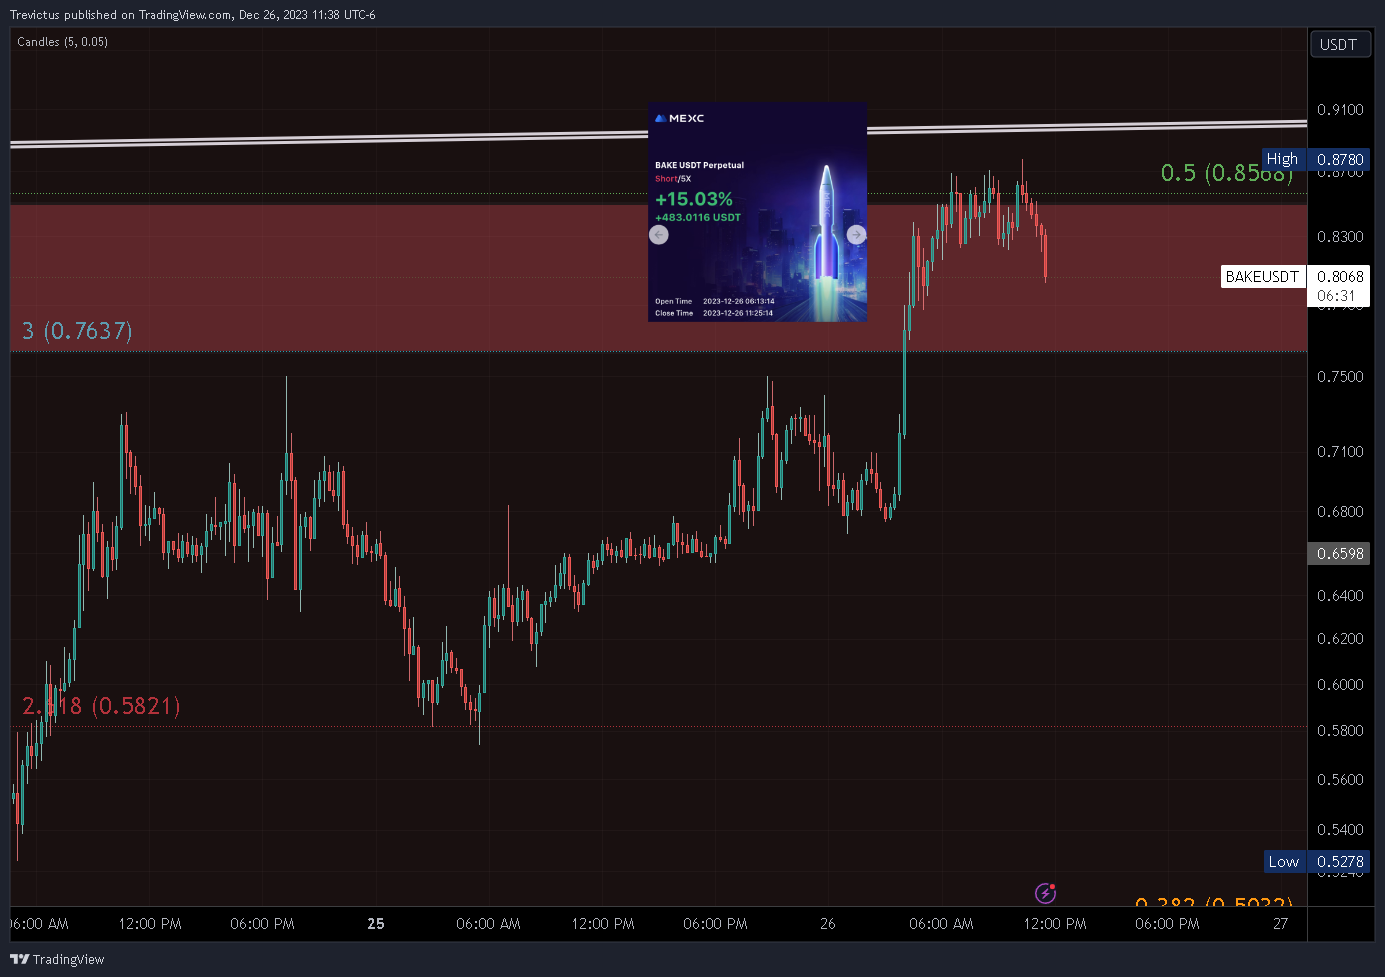The height and width of the screenshot is (977, 1385).
Task: Click the 0.5400 price axis value
Action: tap(1340, 829)
